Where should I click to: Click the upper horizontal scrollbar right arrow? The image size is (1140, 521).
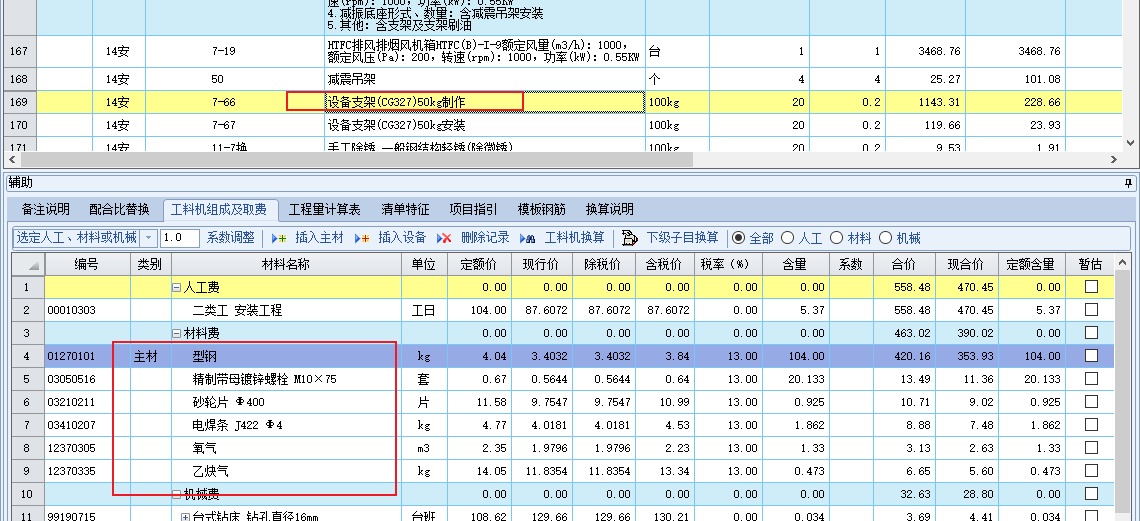1114,159
